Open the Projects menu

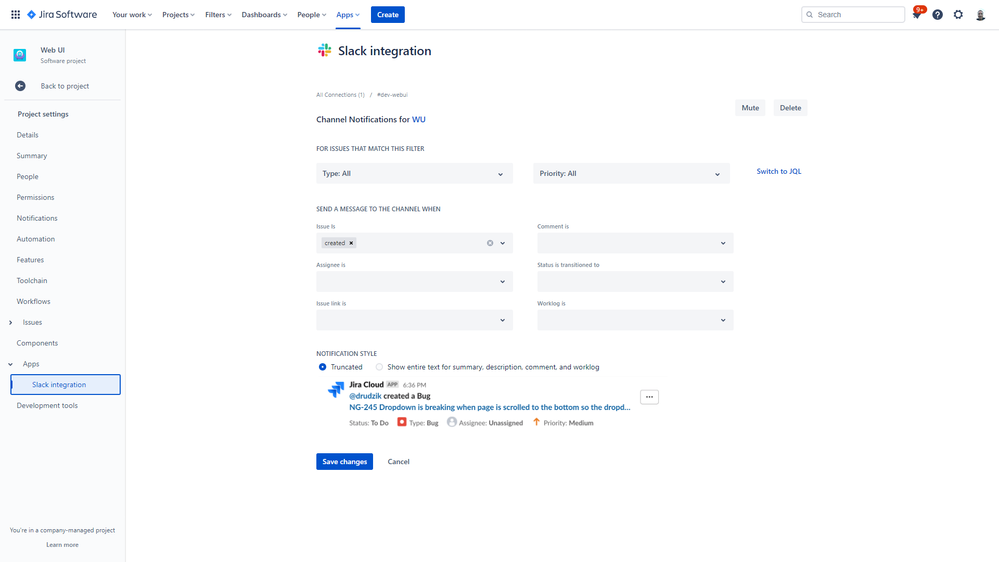[178, 14]
